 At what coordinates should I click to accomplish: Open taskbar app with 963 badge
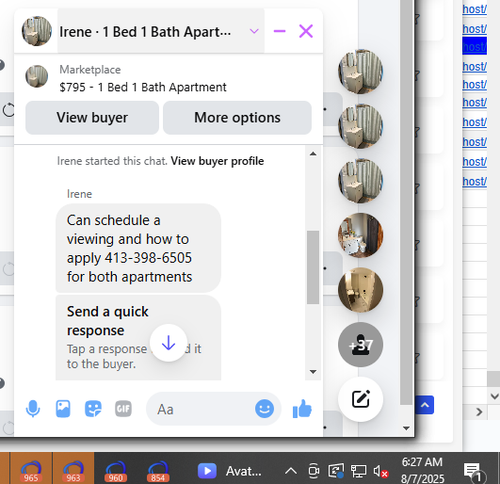point(73,470)
